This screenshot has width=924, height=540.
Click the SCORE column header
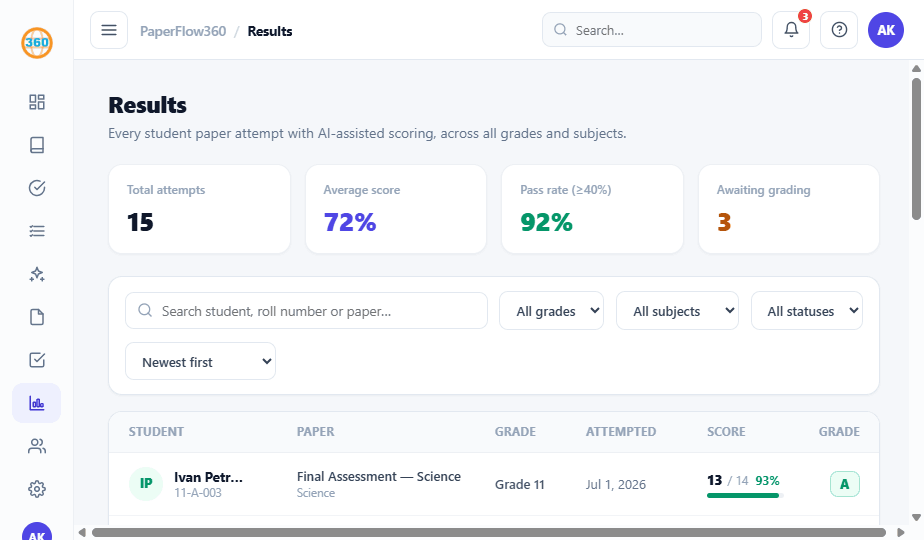(726, 432)
